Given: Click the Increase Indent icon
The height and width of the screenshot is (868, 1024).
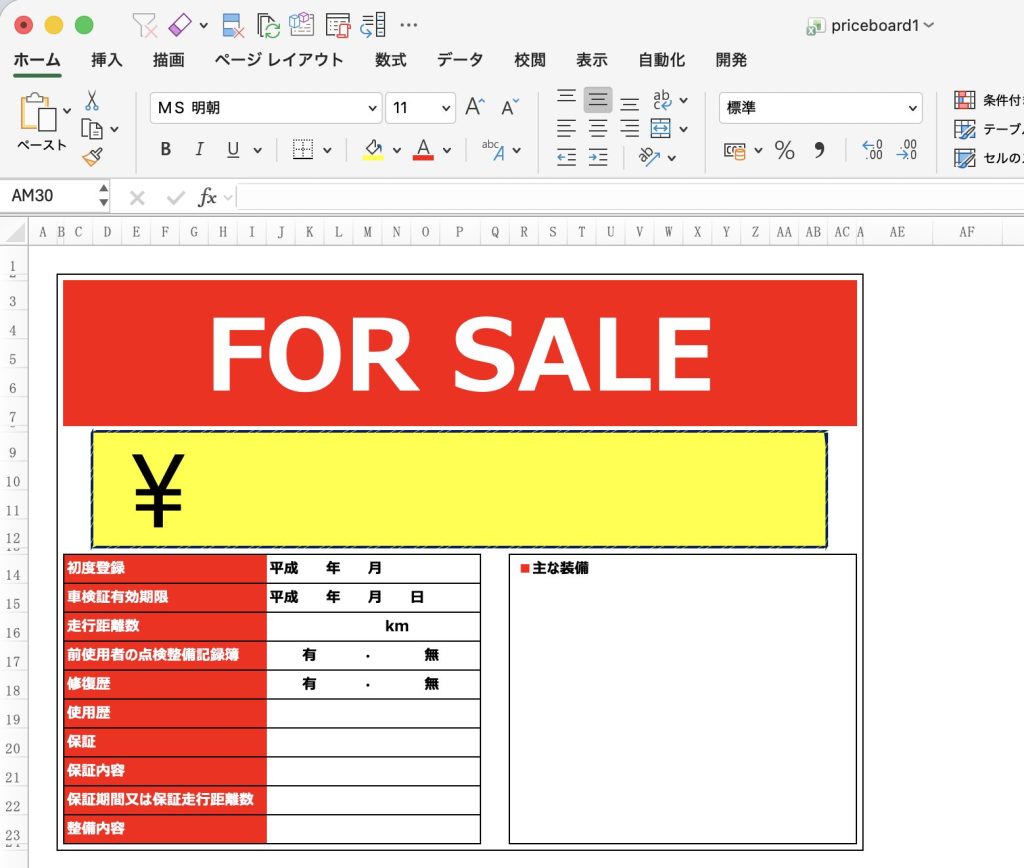Looking at the screenshot, I should tap(598, 157).
